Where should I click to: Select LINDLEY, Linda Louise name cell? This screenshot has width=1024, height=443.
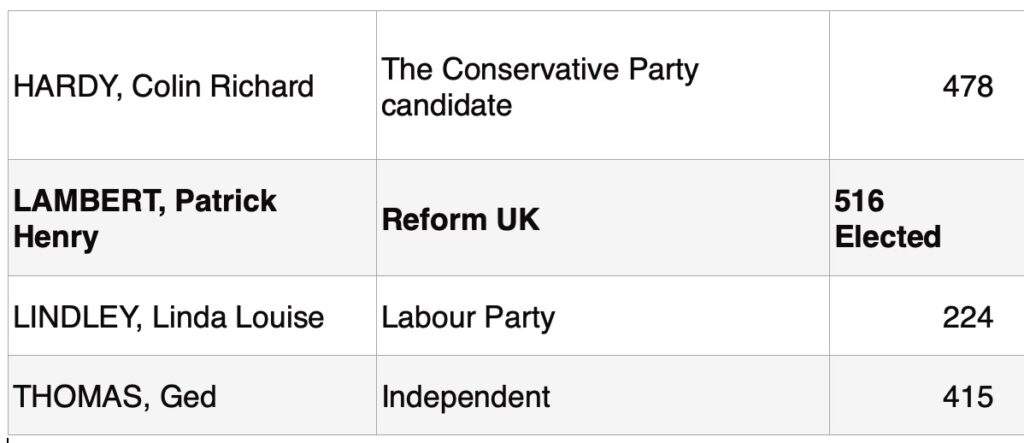point(192,316)
